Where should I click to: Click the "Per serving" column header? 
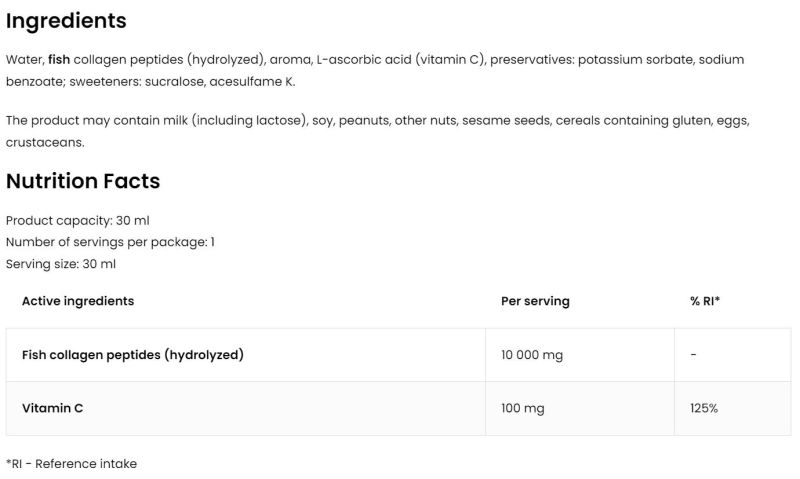point(535,301)
